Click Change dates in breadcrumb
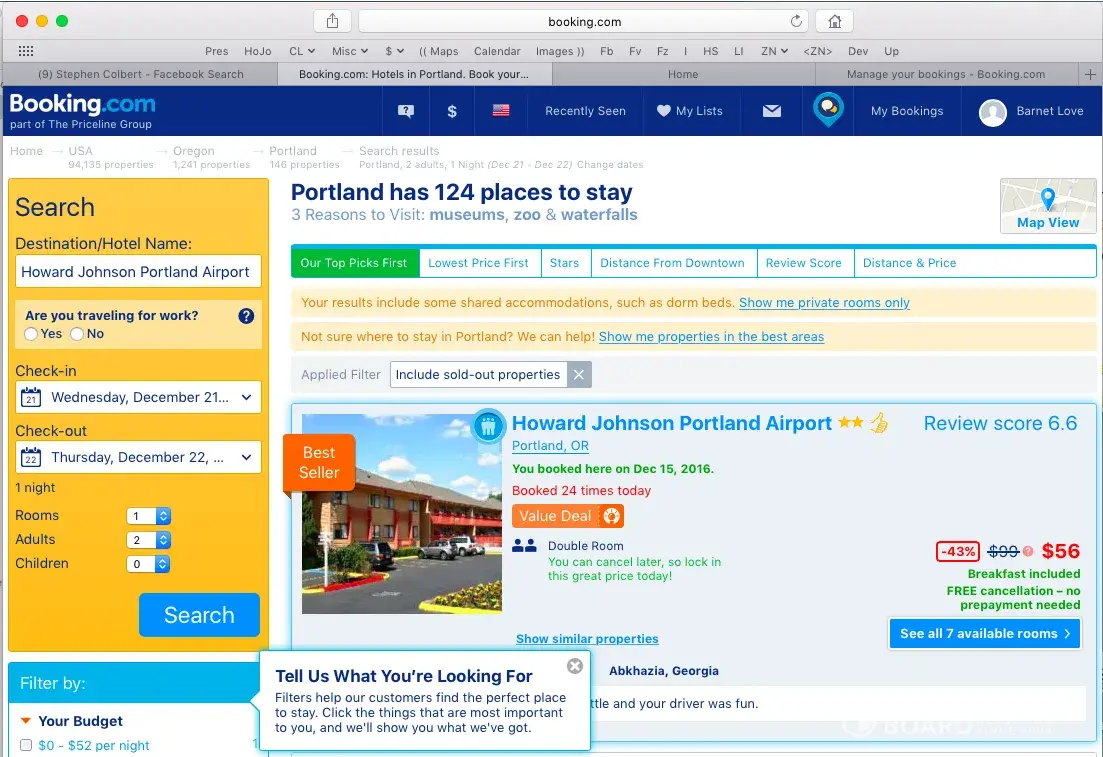The height and width of the screenshot is (757, 1103). 610,165
